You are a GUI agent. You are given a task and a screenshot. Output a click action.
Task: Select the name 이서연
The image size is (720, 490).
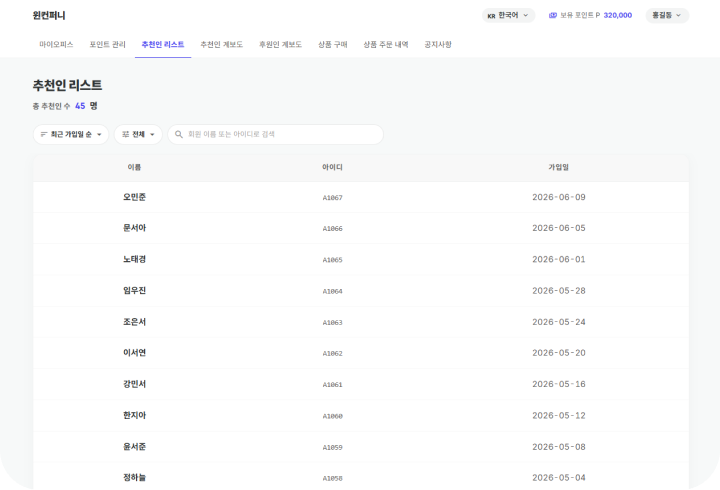tap(134, 353)
